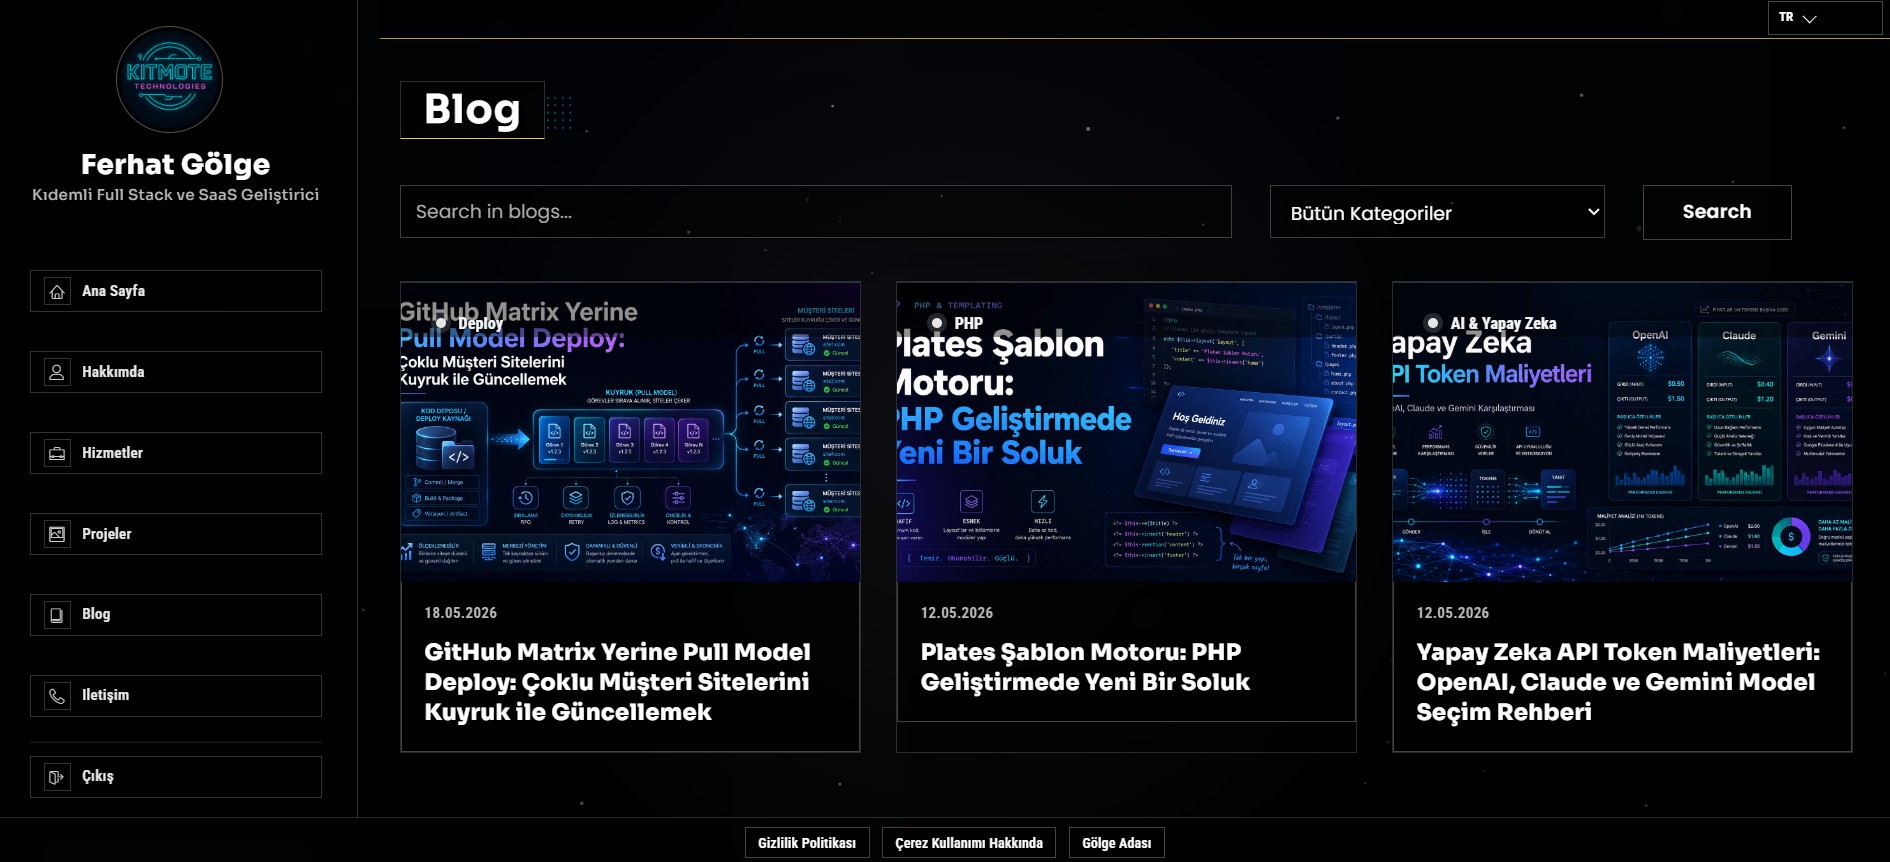1890x862 pixels.
Task: Click the Kıdemli Full Stack ve SaaS Geliştirici subtitle
Action: (176, 195)
